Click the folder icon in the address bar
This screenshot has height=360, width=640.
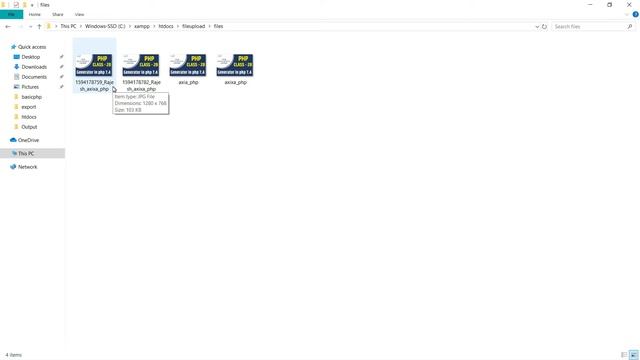(49, 26)
